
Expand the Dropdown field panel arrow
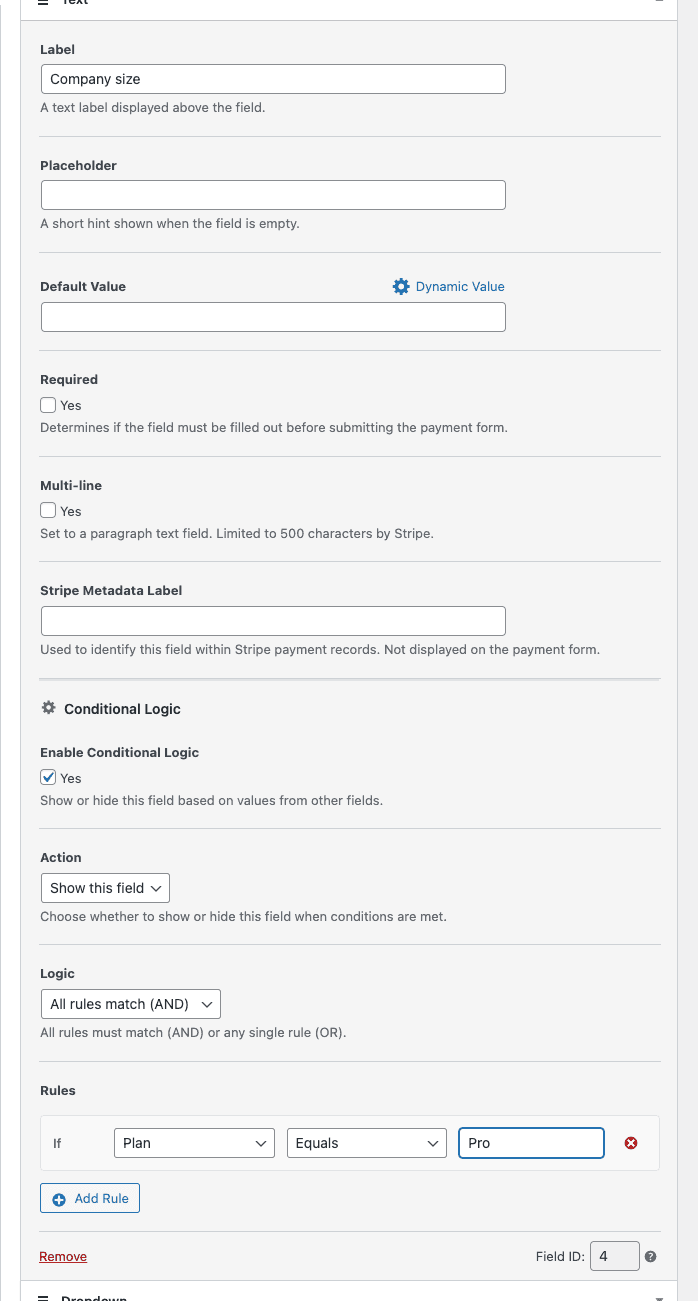pyautogui.click(x=659, y=1297)
